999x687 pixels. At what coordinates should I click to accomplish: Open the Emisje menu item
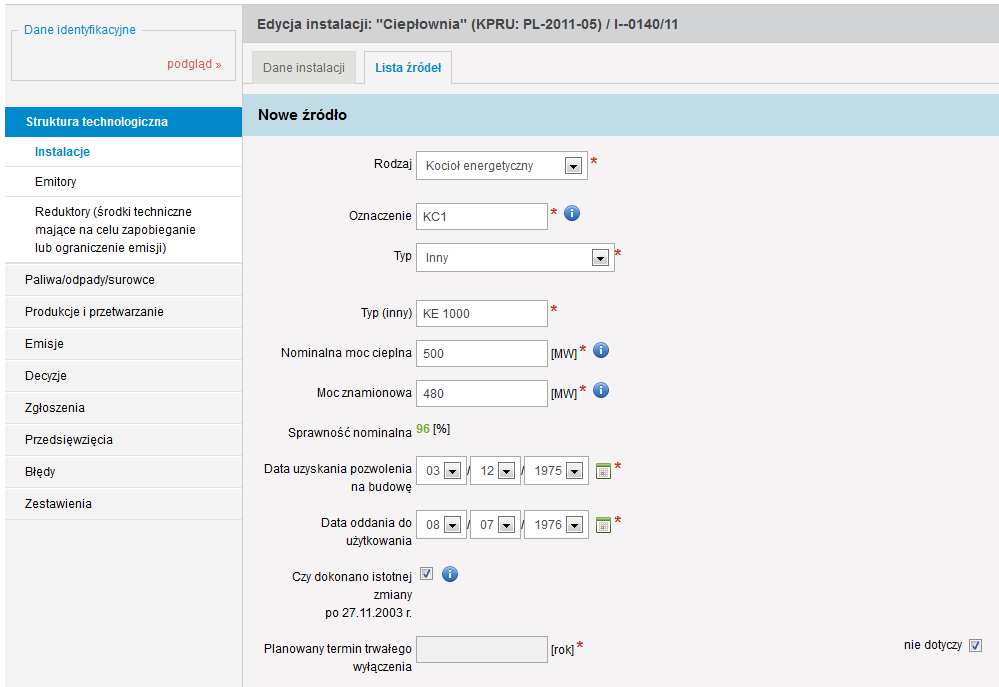click(124, 344)
